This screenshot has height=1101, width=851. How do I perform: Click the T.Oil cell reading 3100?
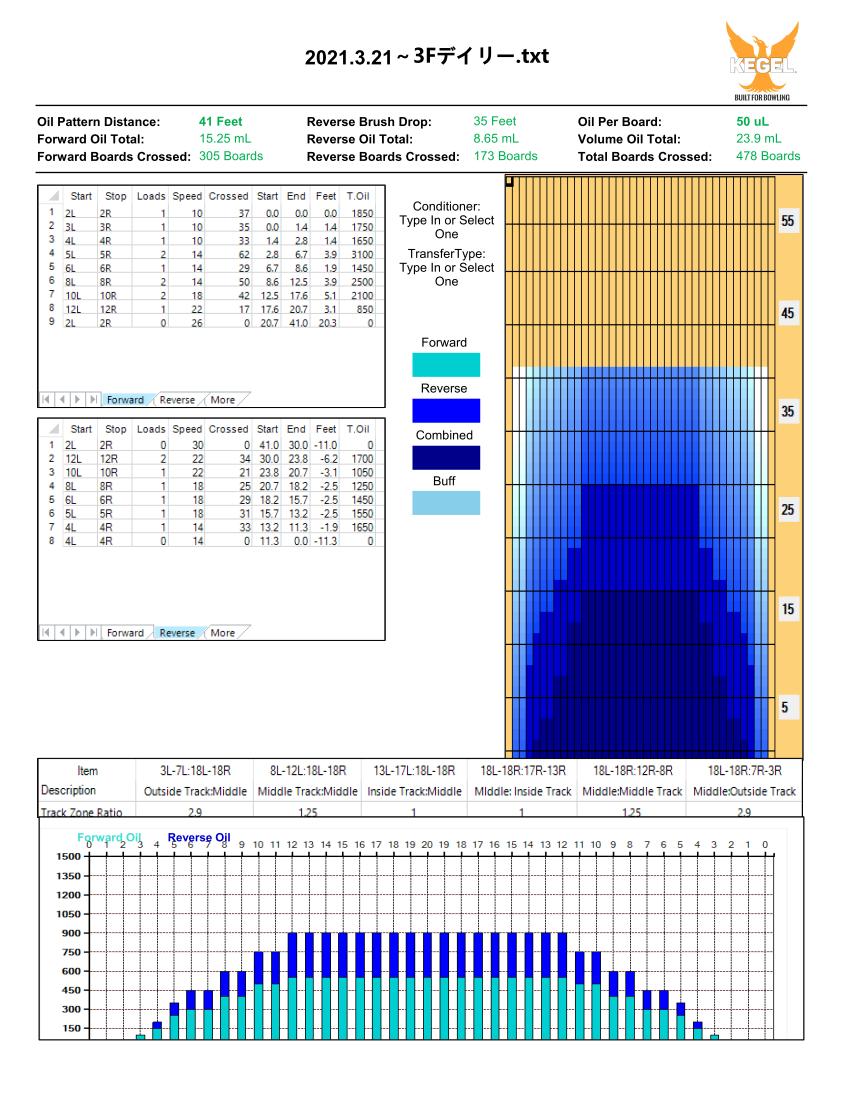(362, 254)
